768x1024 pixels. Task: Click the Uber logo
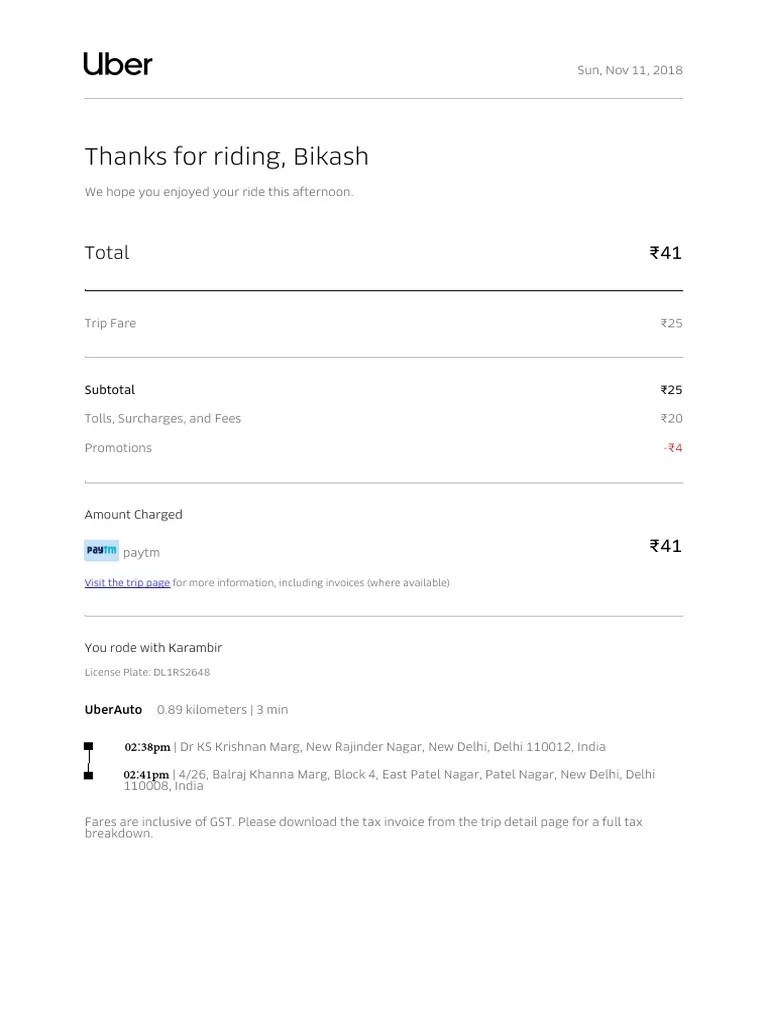click(x=118, y=65)
